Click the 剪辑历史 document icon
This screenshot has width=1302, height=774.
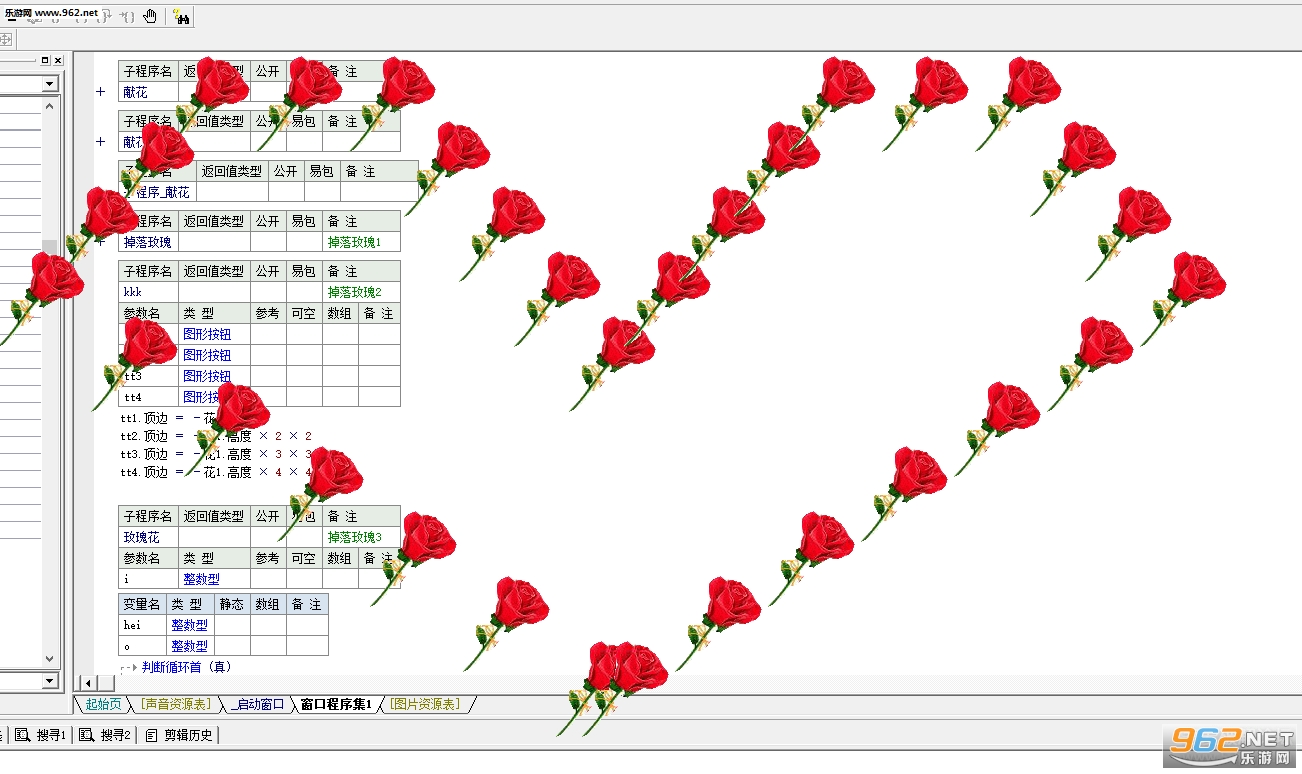coord(151,735)
